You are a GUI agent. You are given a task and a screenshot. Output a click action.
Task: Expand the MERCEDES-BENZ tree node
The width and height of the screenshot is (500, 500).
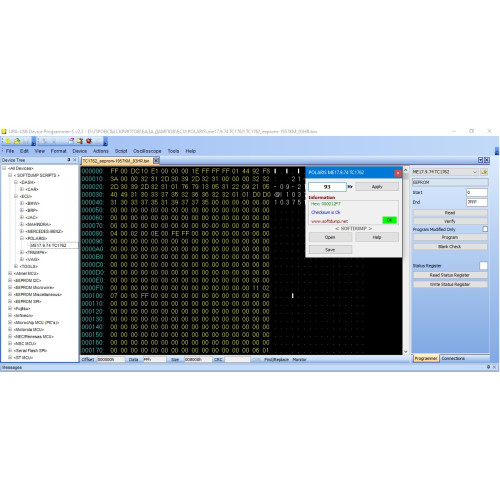[x=22, y=231]
